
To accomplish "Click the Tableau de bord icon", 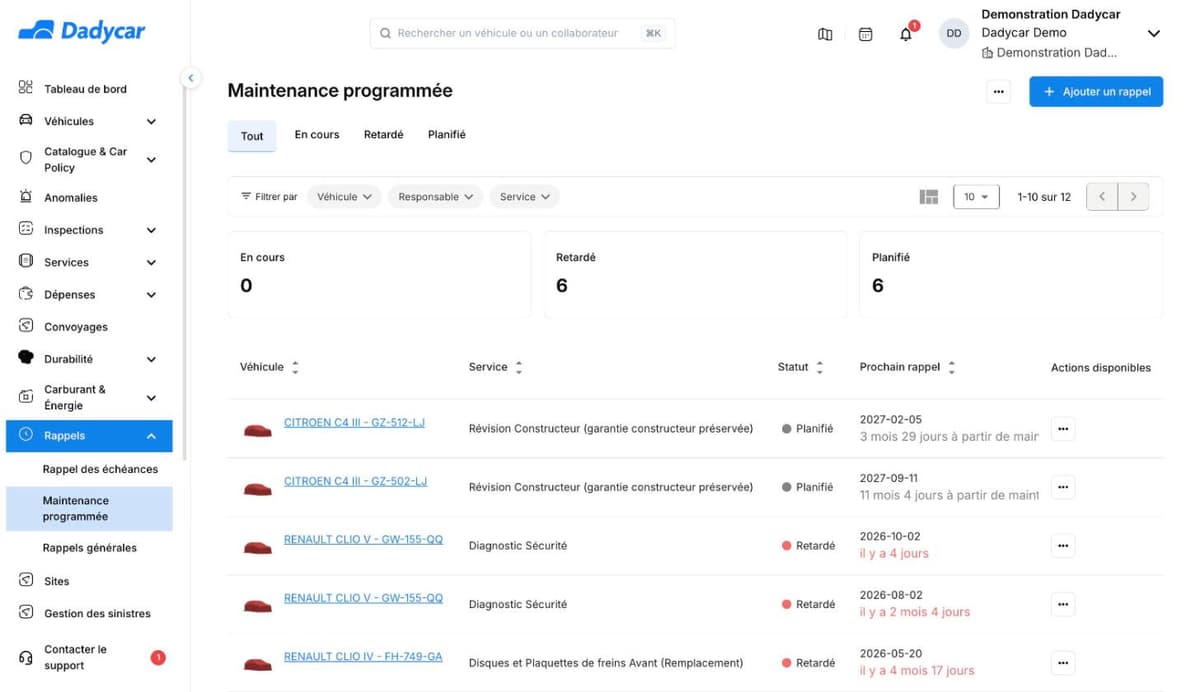I will [26, 88].
